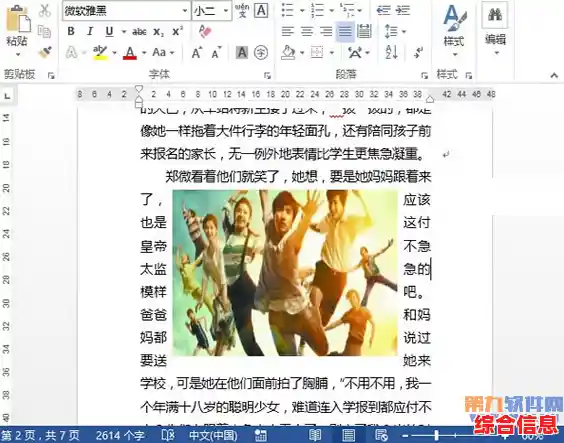The image size is (564, 443).
Task: Open the Change Case Aa menu
Action: click(163, 52)
